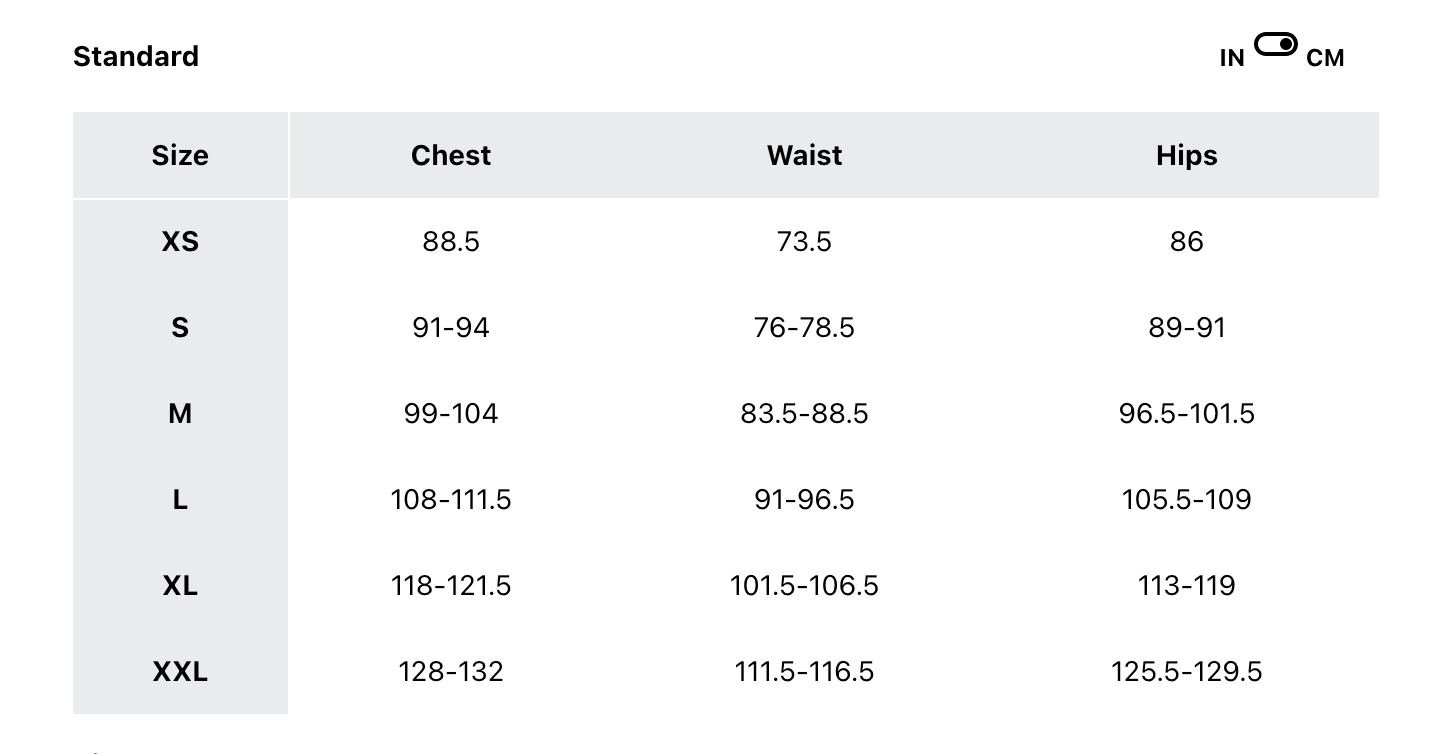
Task: Choose the M size row label
Action: (180, 413)
